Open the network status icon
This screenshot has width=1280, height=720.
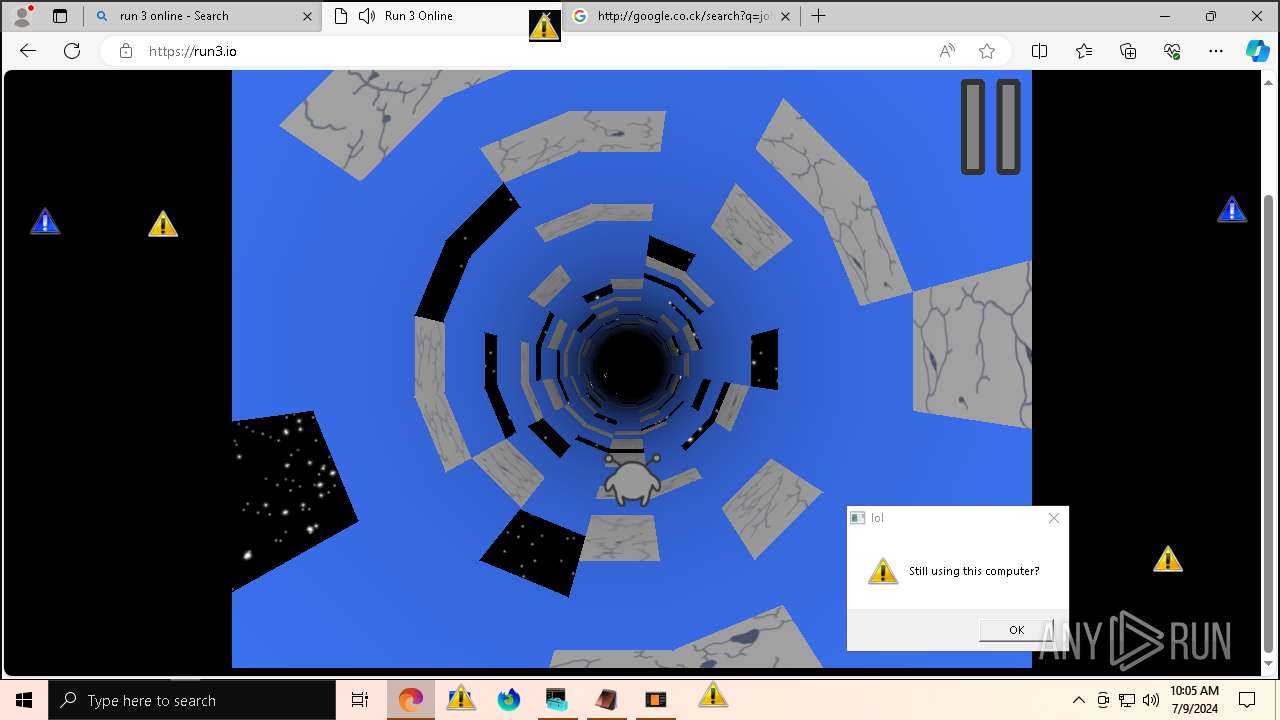pos(1127,700)
